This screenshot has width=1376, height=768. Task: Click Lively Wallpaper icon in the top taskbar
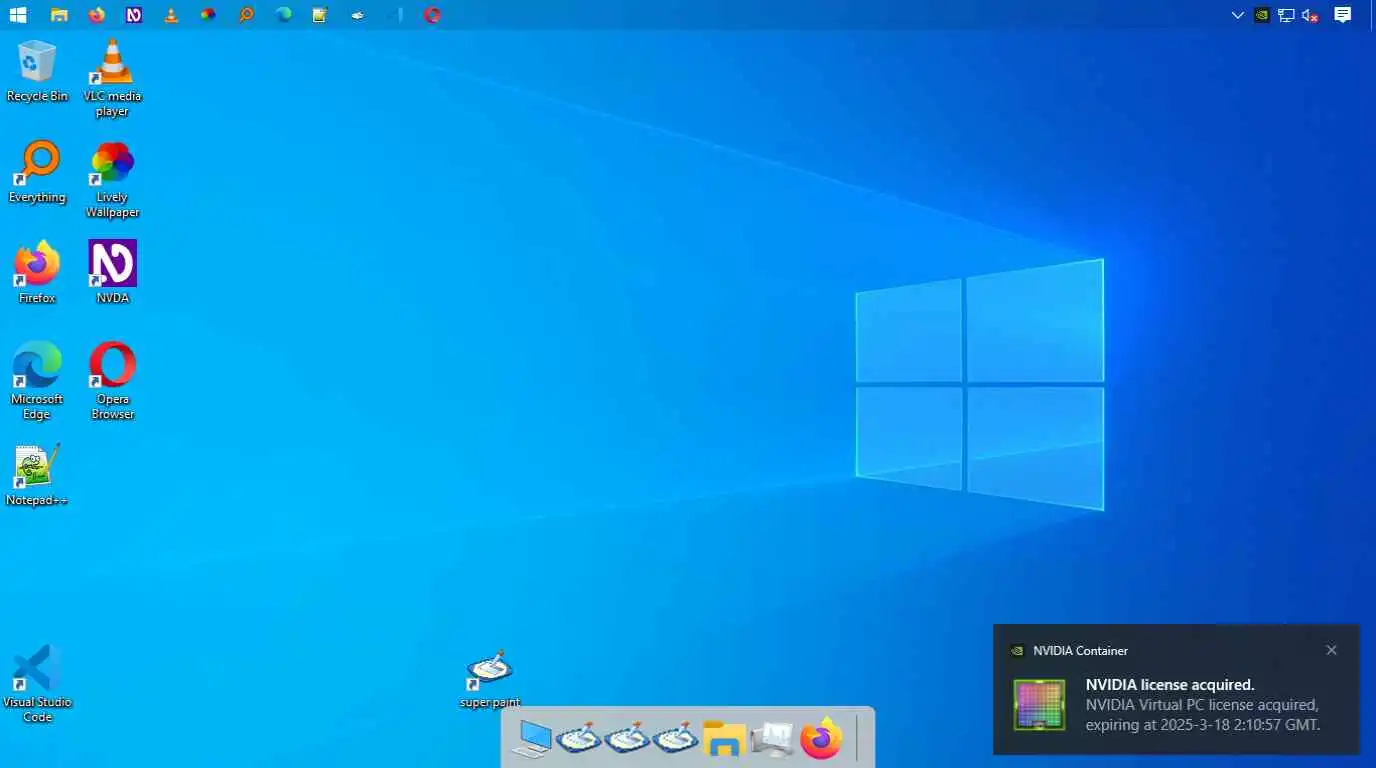pyautogui.click(x=208, y=15)
